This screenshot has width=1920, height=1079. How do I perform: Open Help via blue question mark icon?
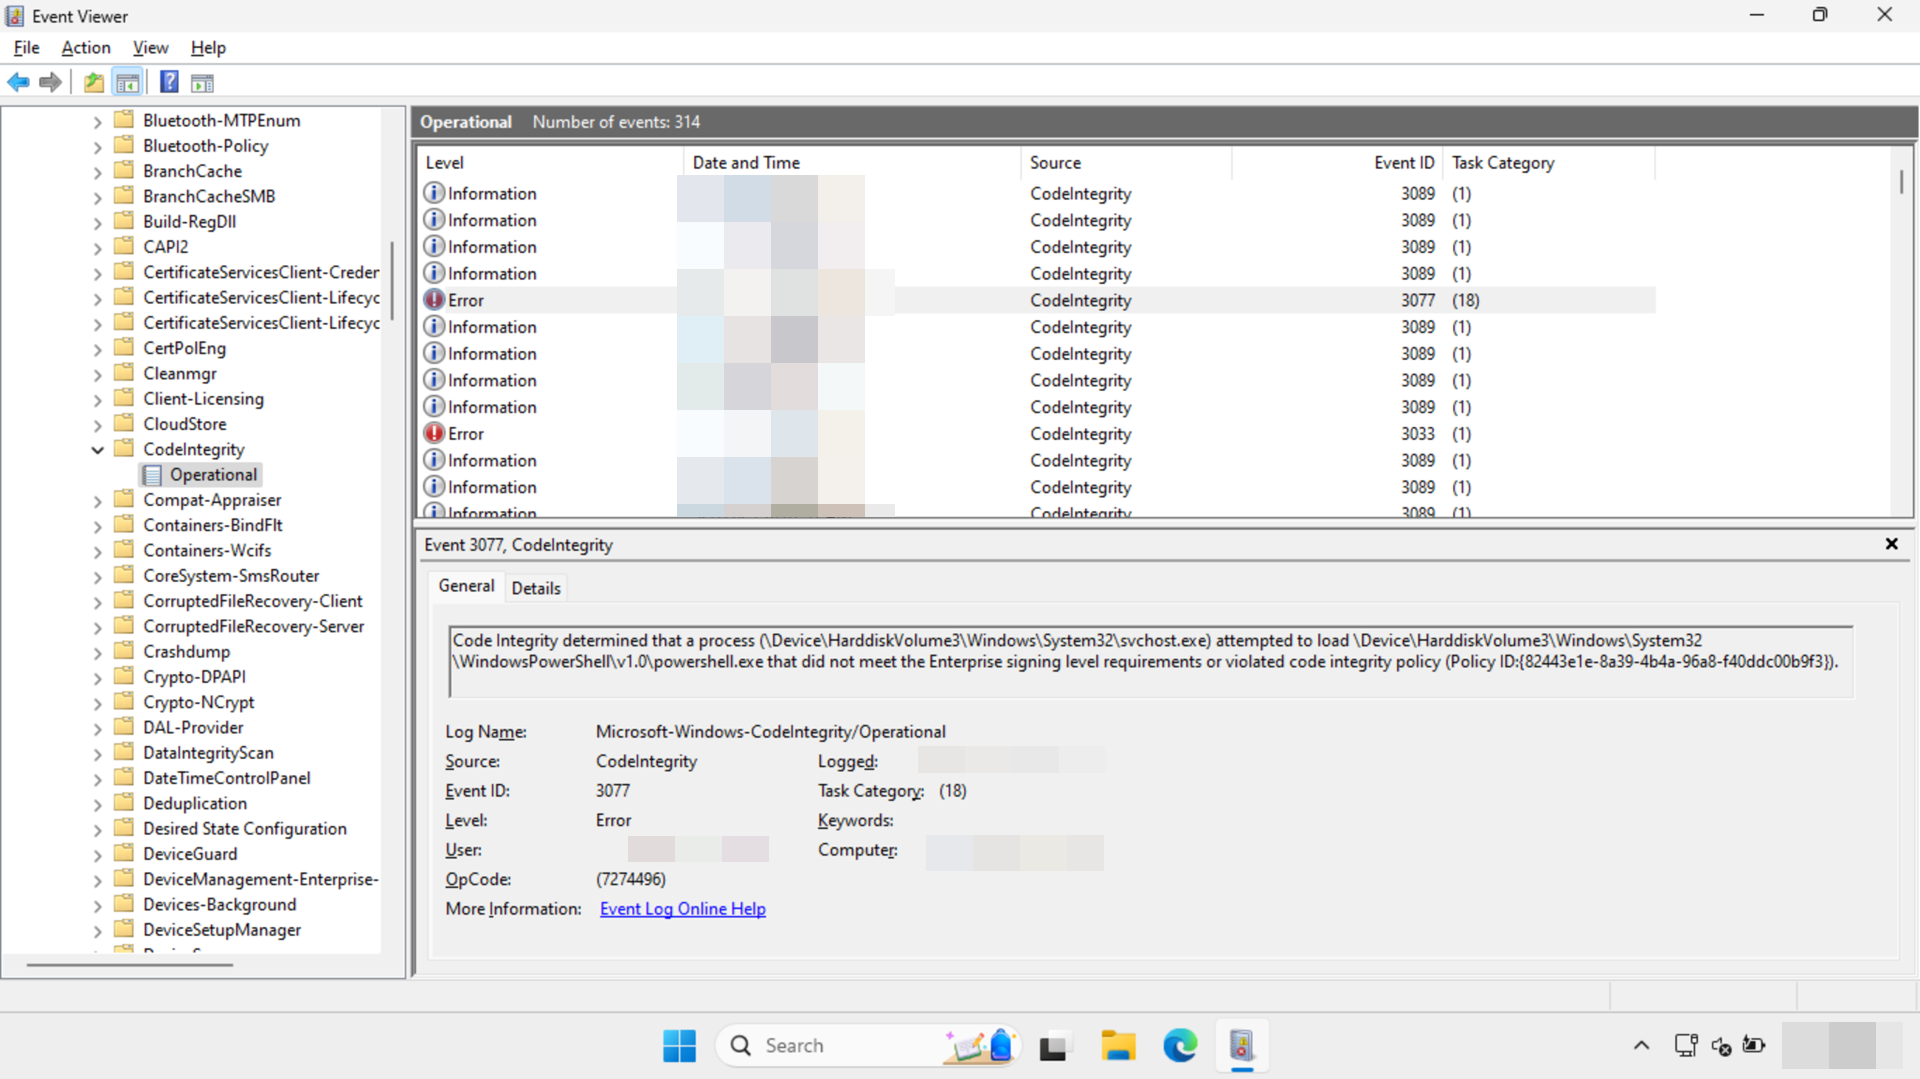[x=169, y=82]
